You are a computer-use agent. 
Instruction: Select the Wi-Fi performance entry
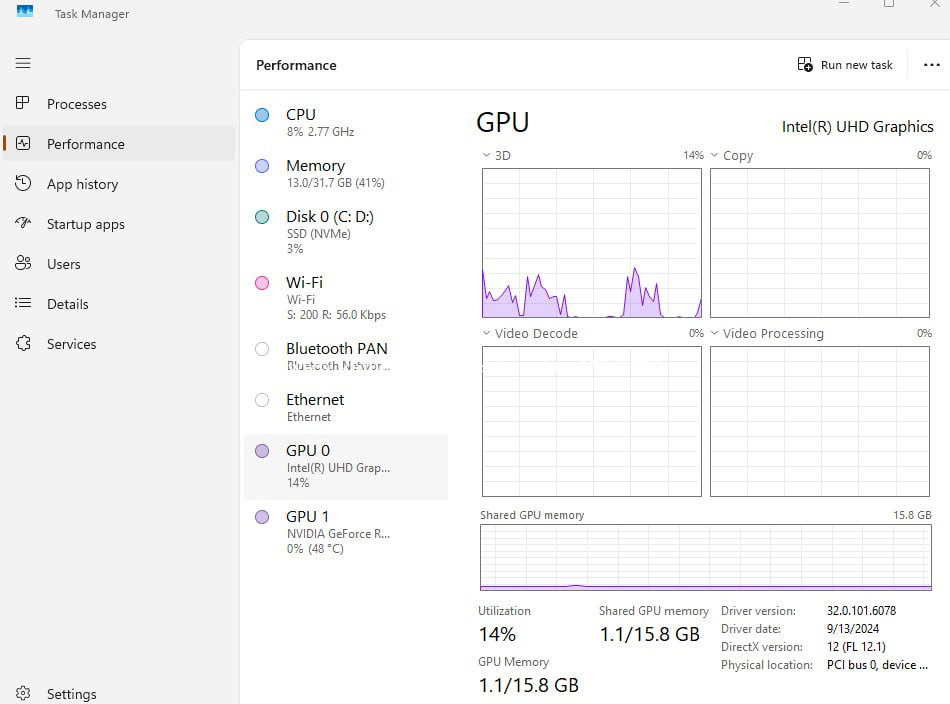[x=346, y=297]
